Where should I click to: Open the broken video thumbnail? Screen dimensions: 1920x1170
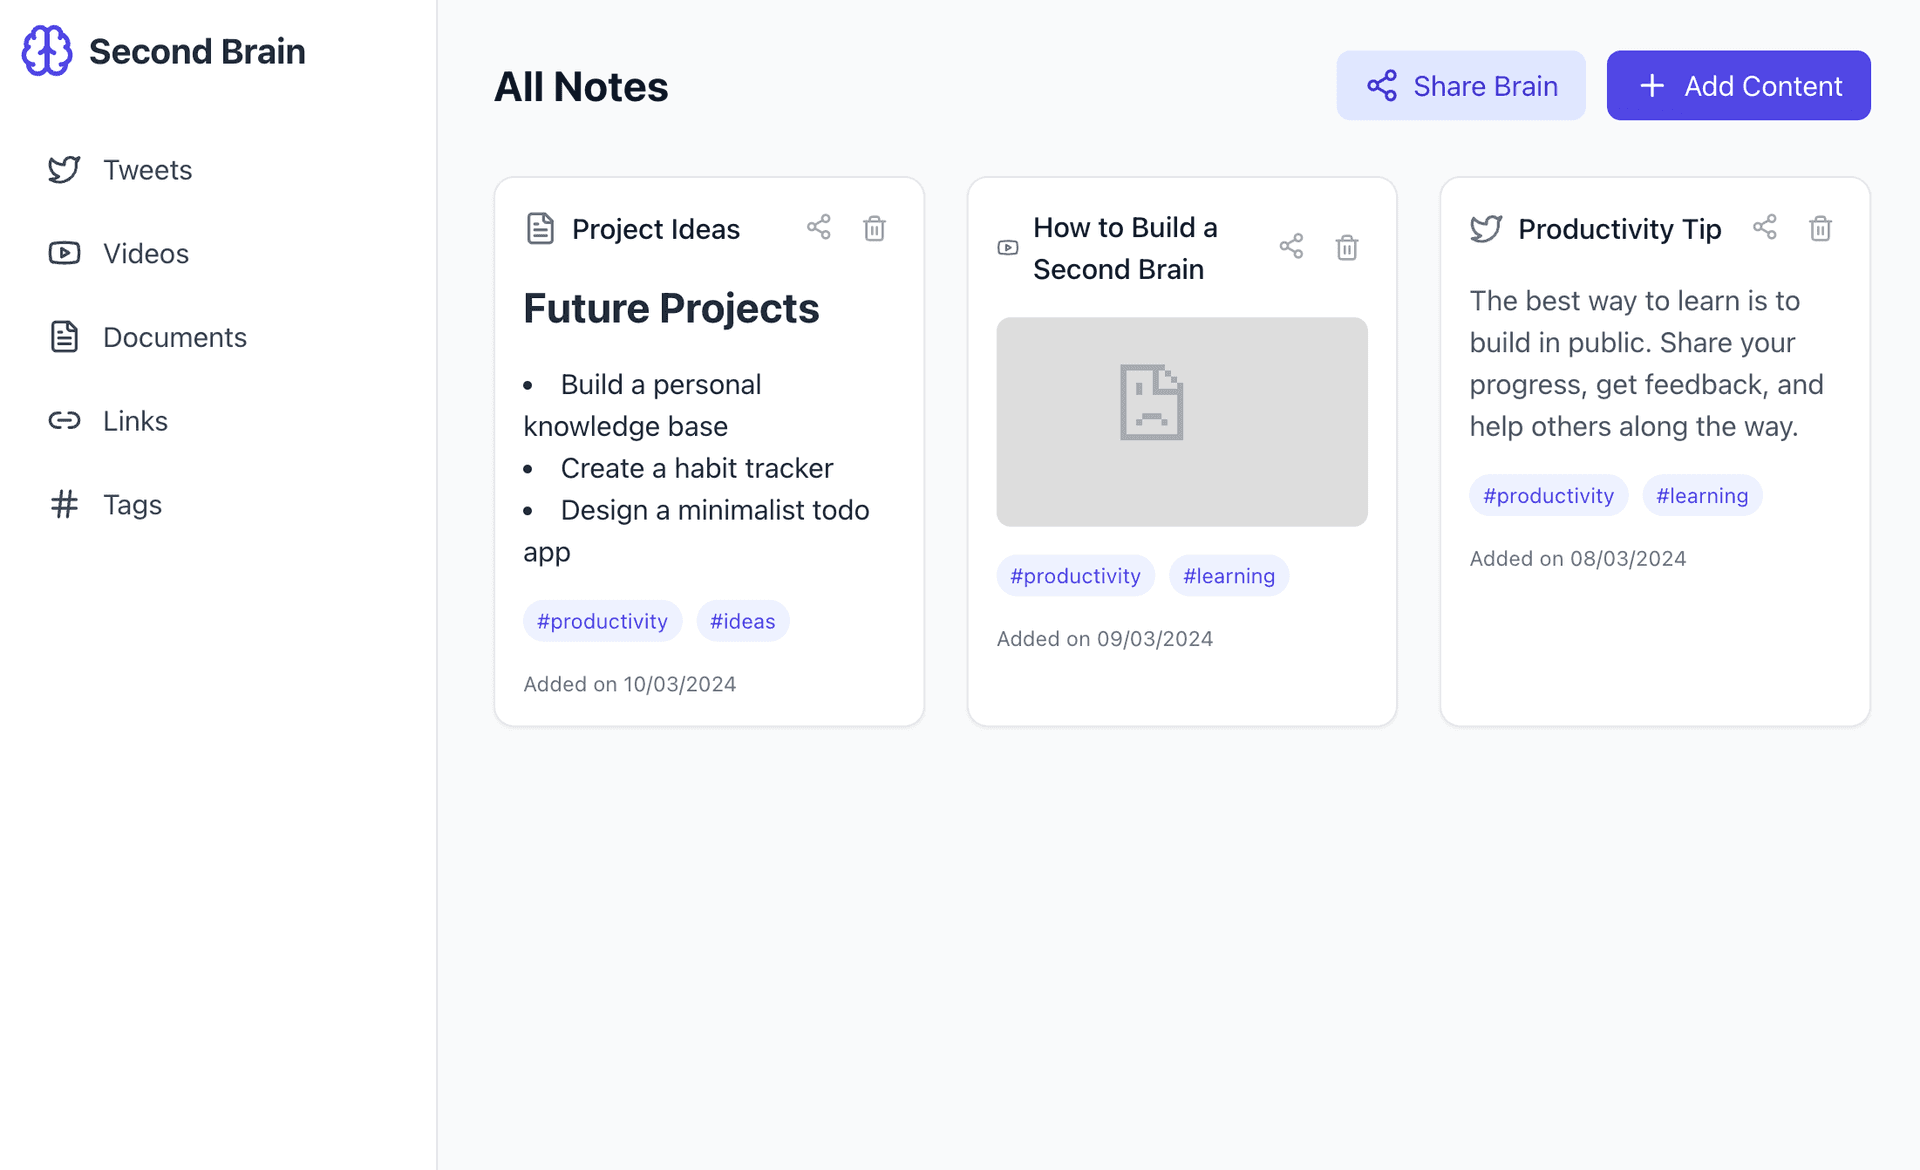tap(1182, 422)
